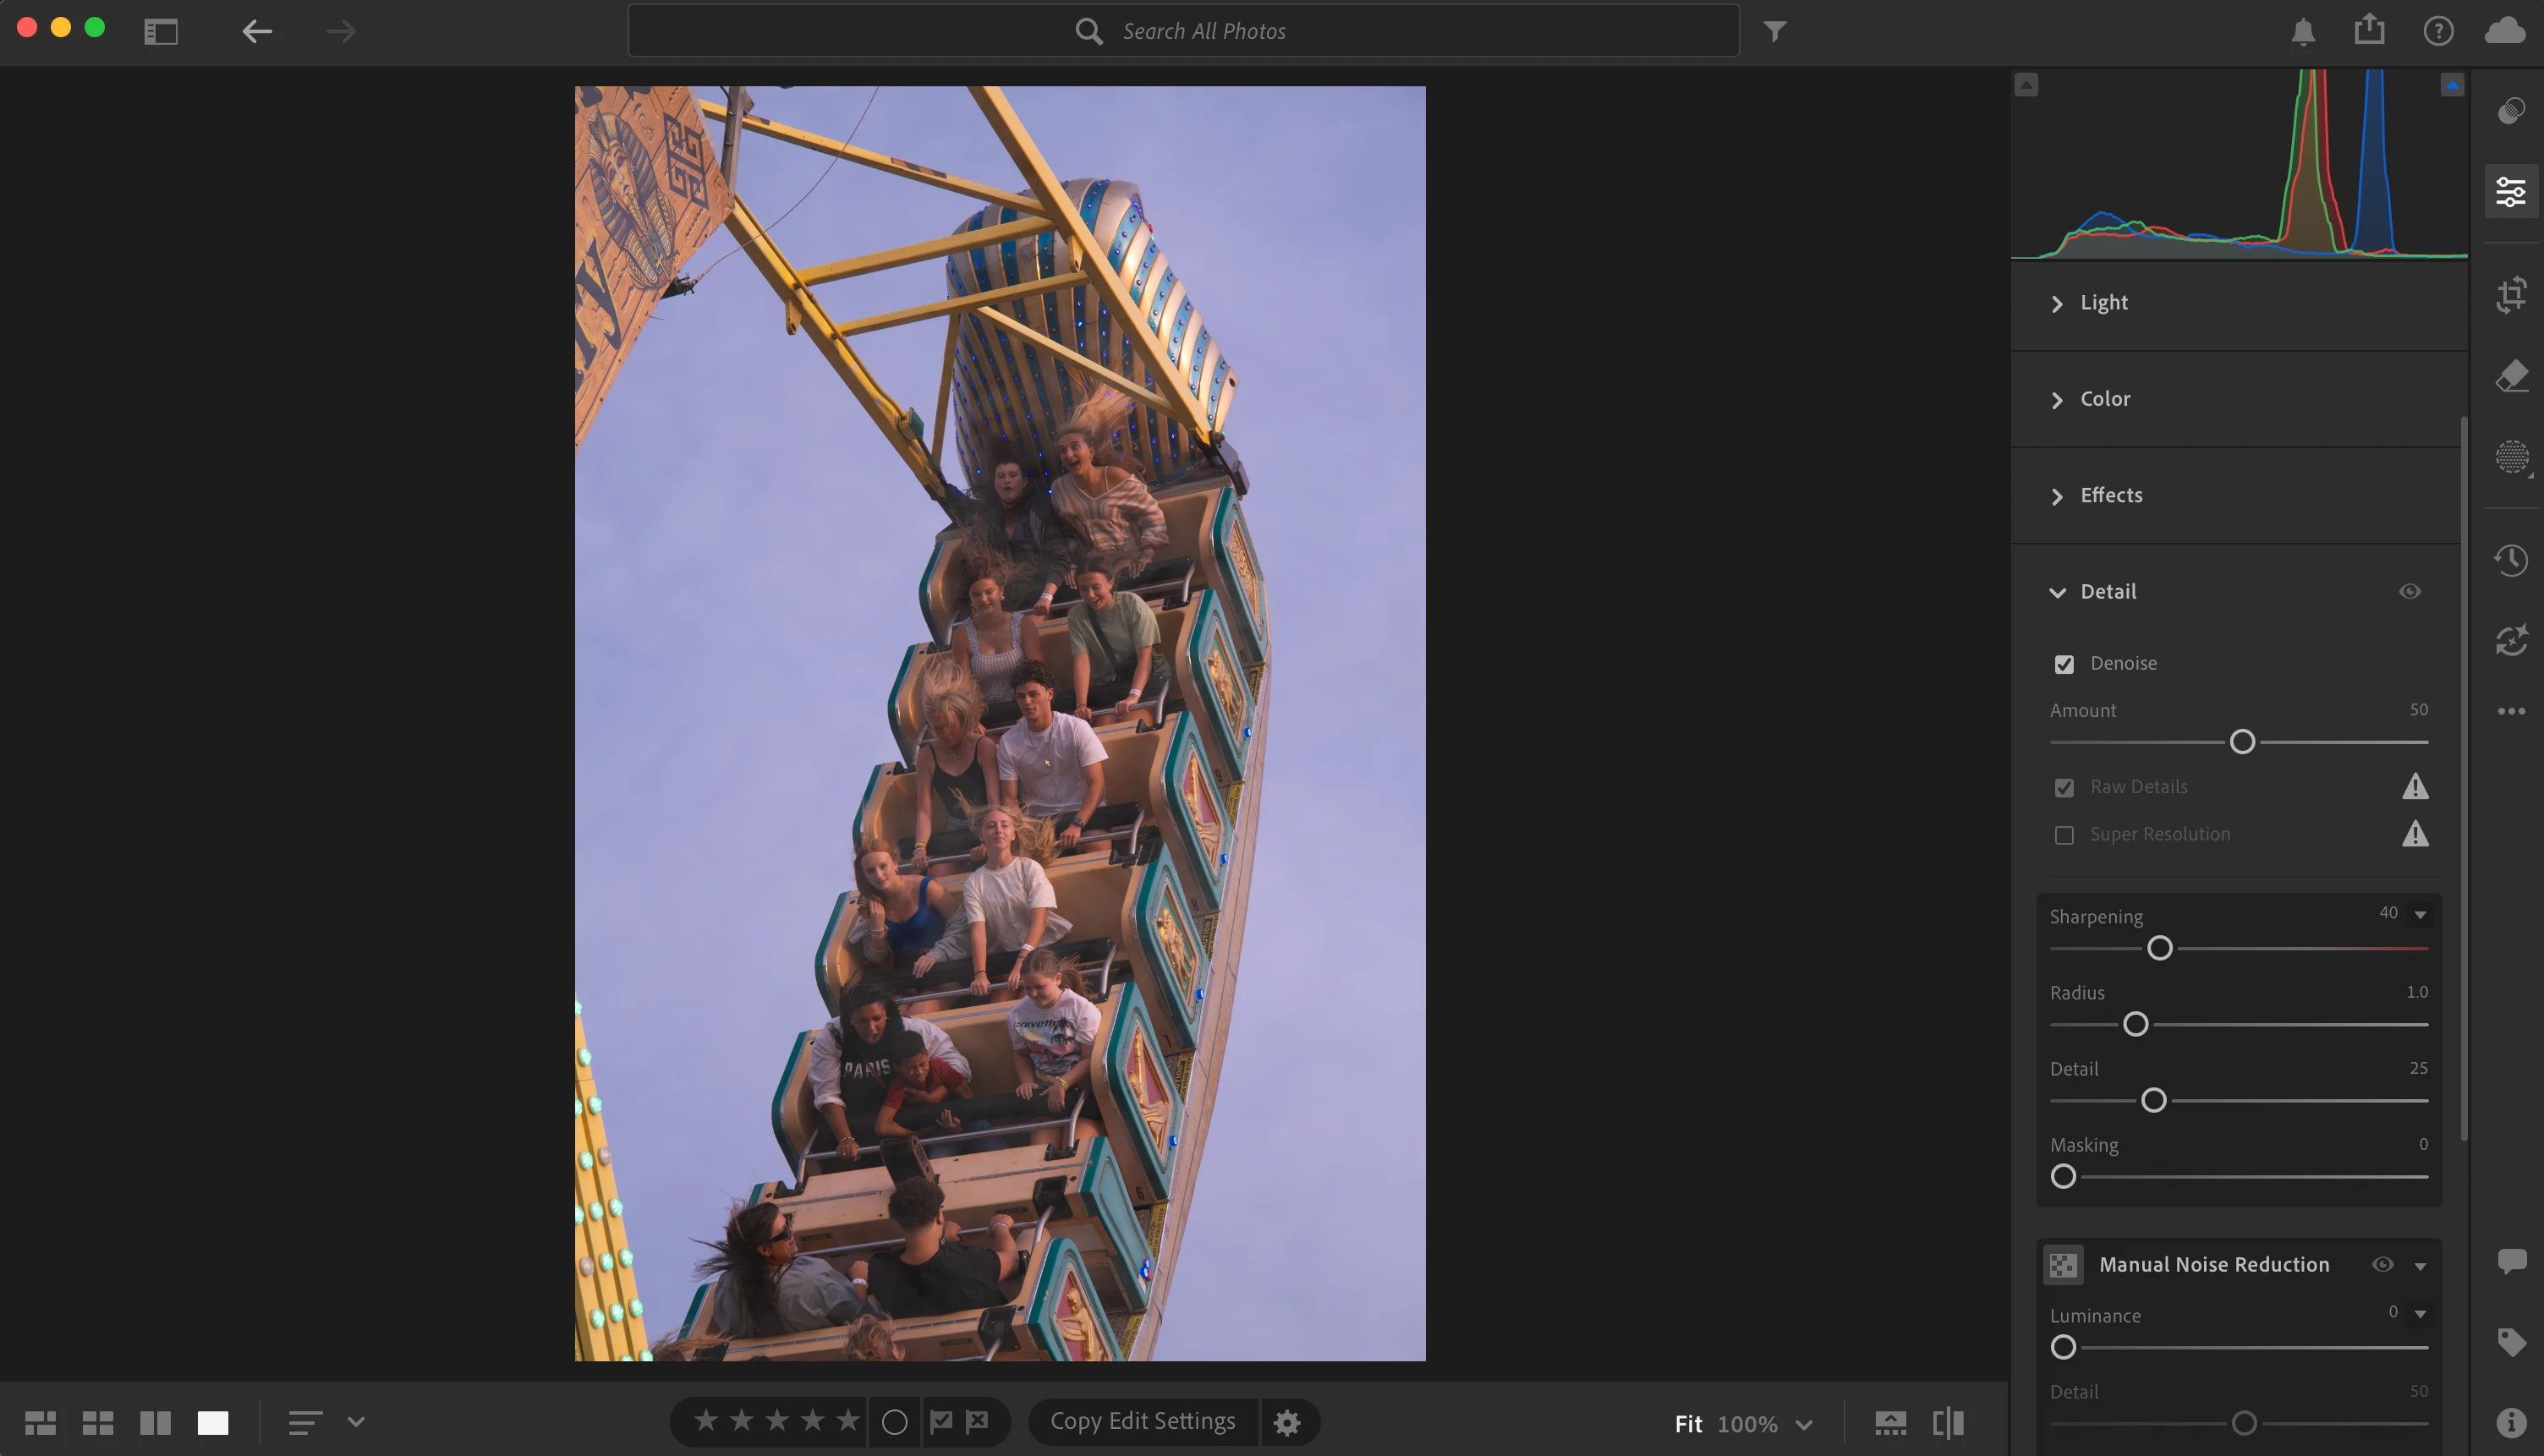Image resolution: width=2544 pixels, height=1456 pixels.
Task: Open the Keywords tag panel
Action: tap(2511, 1341)
